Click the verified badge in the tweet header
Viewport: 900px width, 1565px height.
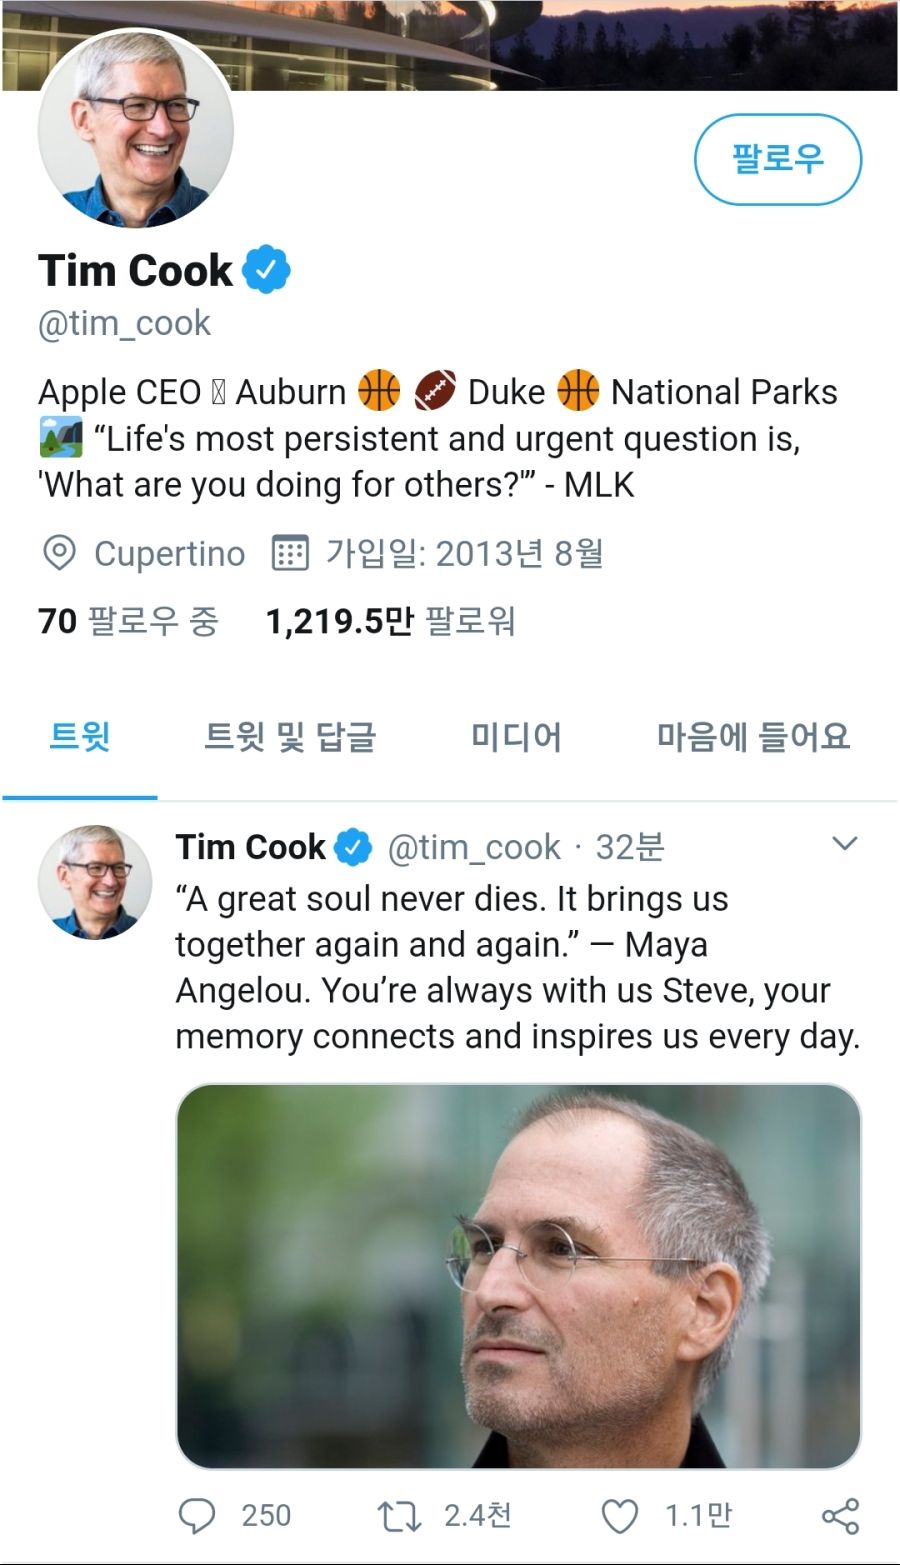point(355,845)
